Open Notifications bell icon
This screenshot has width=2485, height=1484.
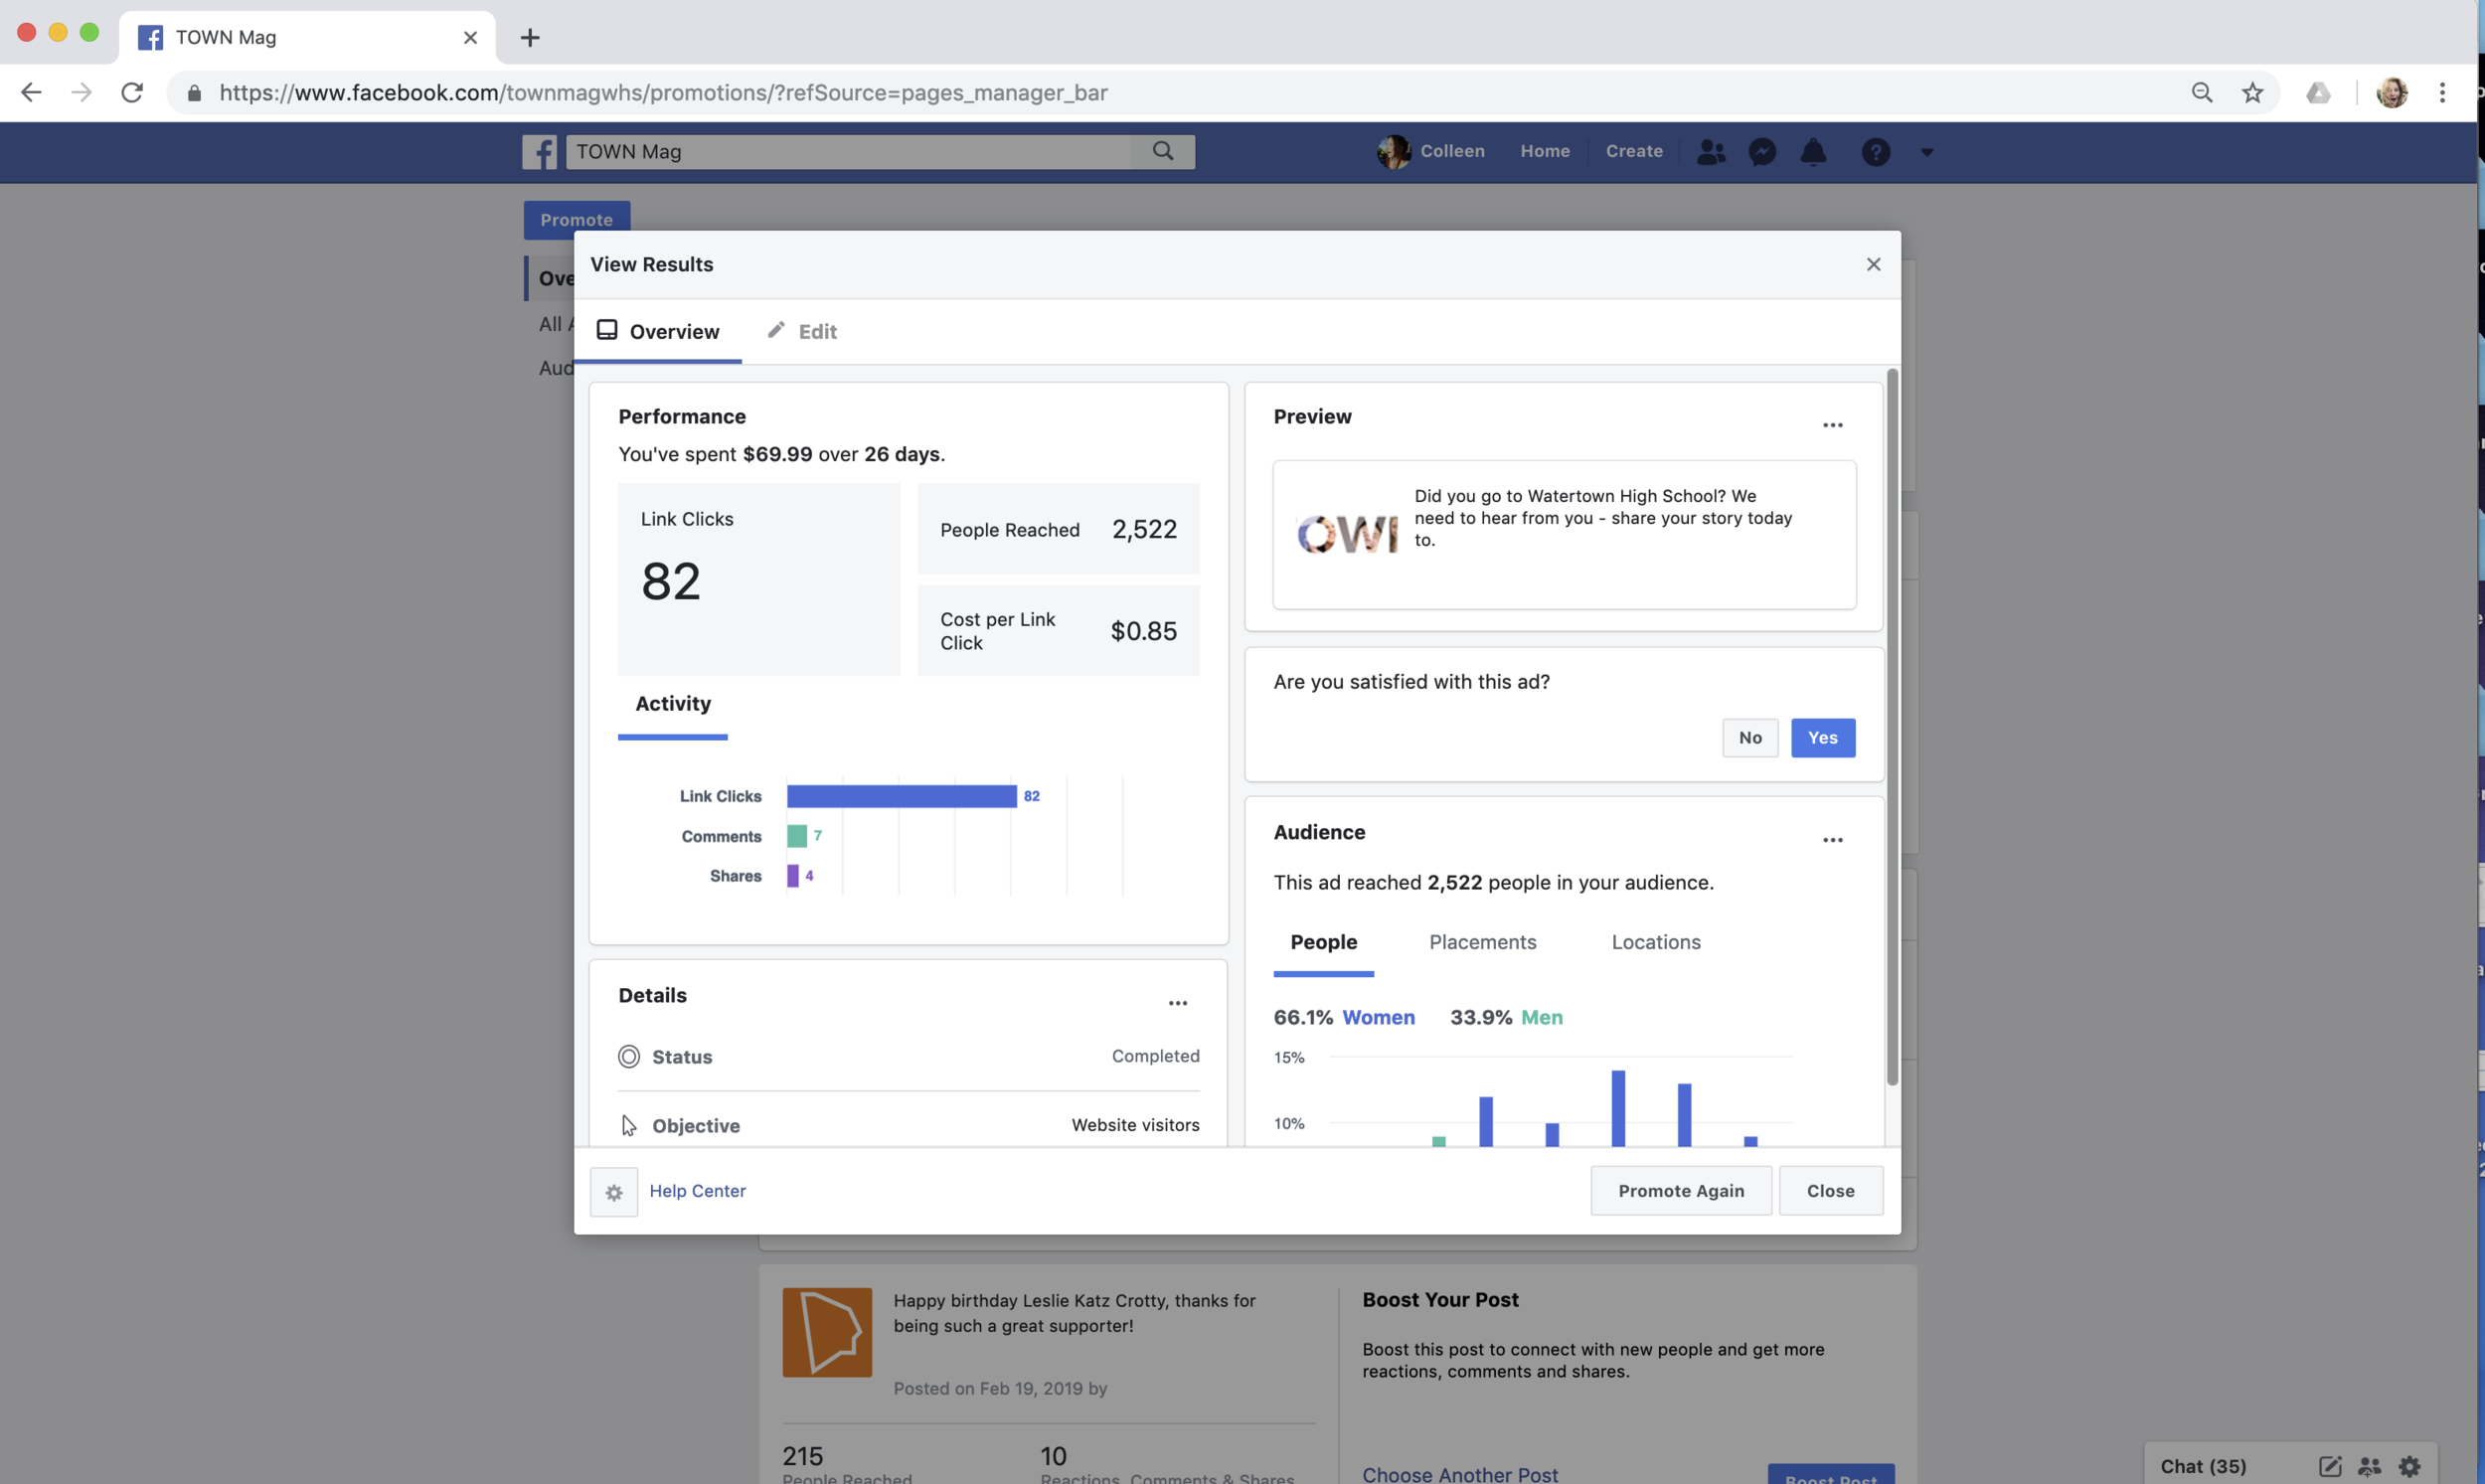tap(1813, 152)
